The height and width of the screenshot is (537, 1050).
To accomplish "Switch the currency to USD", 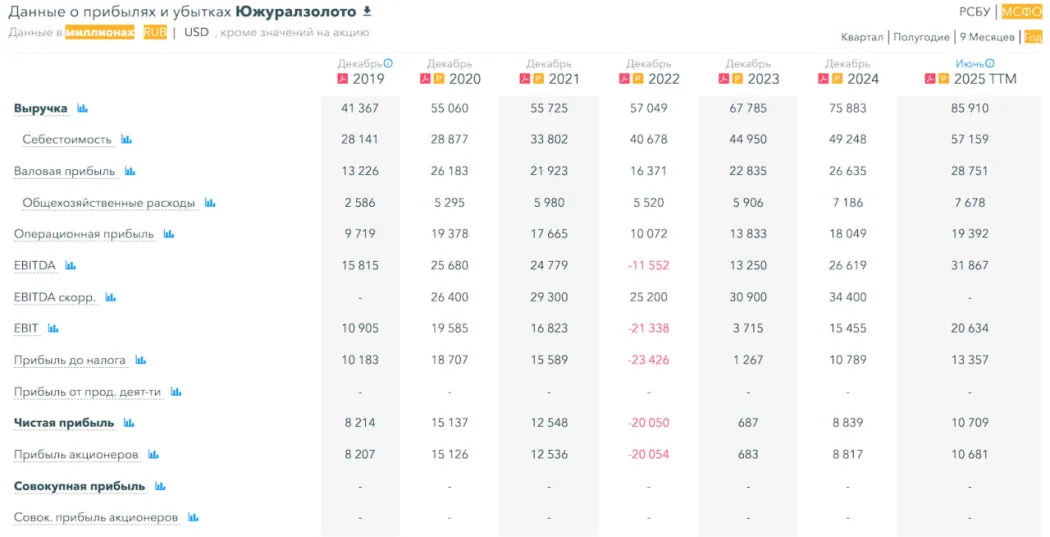I will click(x=197, y=32).
